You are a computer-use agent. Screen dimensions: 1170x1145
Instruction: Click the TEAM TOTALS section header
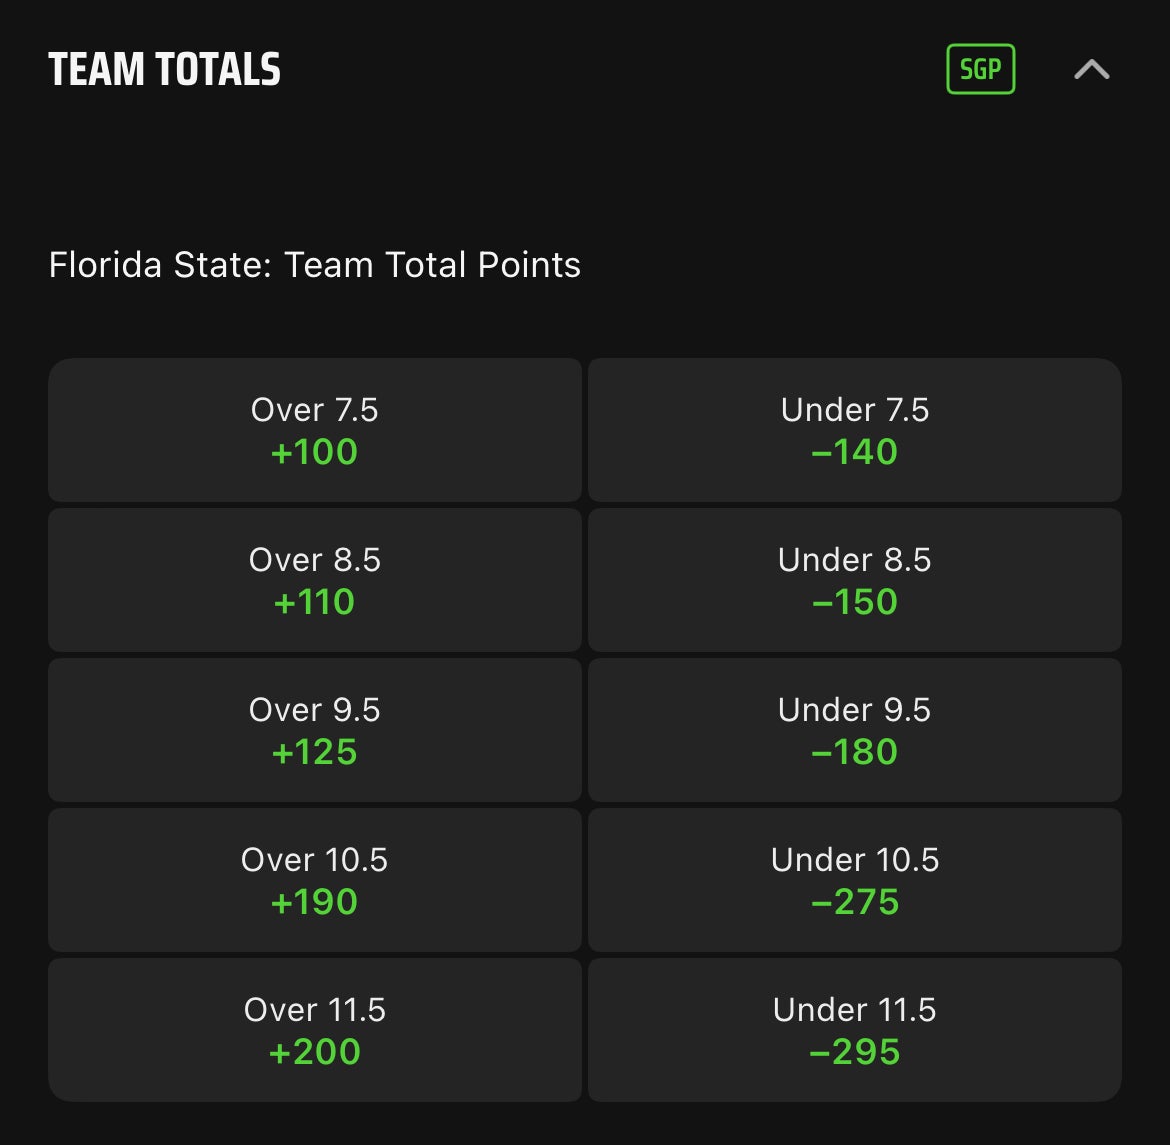pos(165,70)
